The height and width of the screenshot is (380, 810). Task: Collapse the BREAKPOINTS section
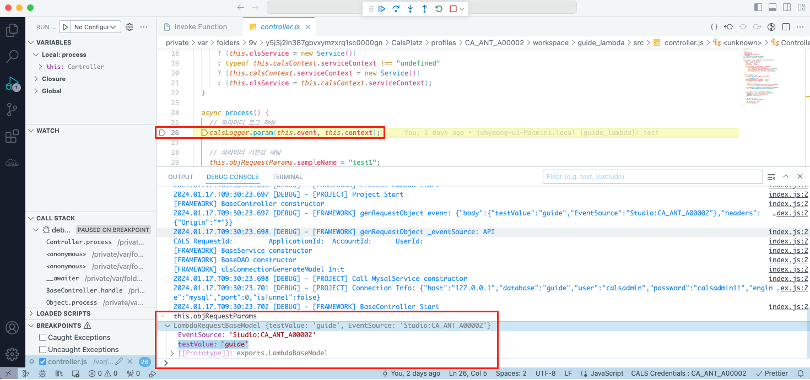[90, 326]
